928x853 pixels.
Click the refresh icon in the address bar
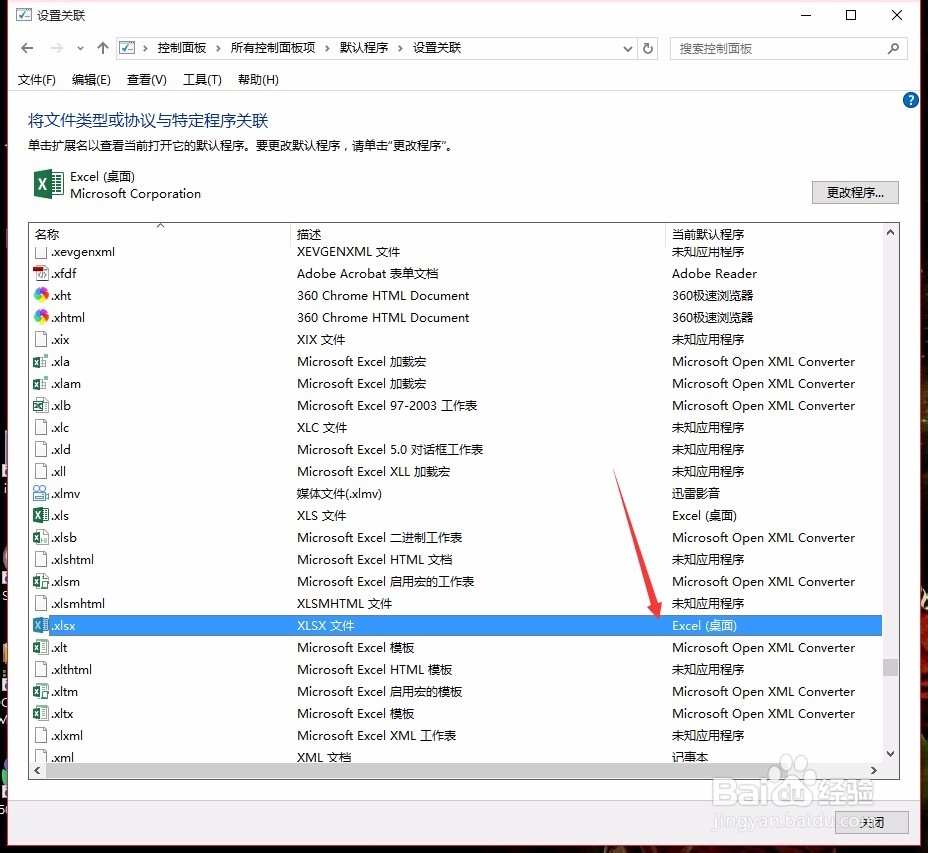649,47
